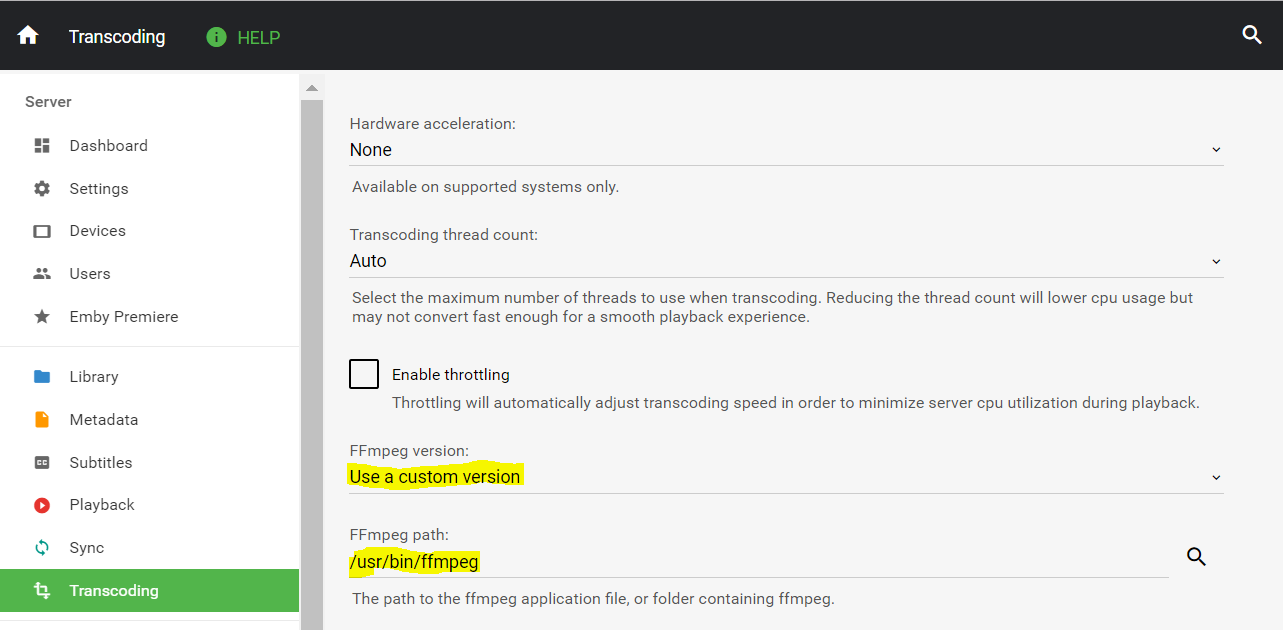
Task: Click the green Sync arrows icon
Action: tap(42, 548)
